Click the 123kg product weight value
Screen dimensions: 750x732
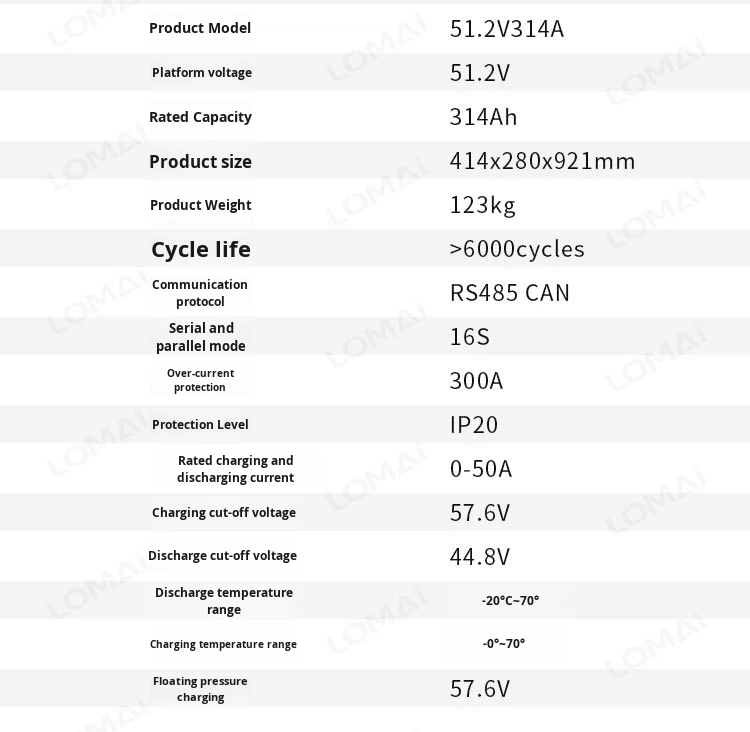[x=483, y=205]
